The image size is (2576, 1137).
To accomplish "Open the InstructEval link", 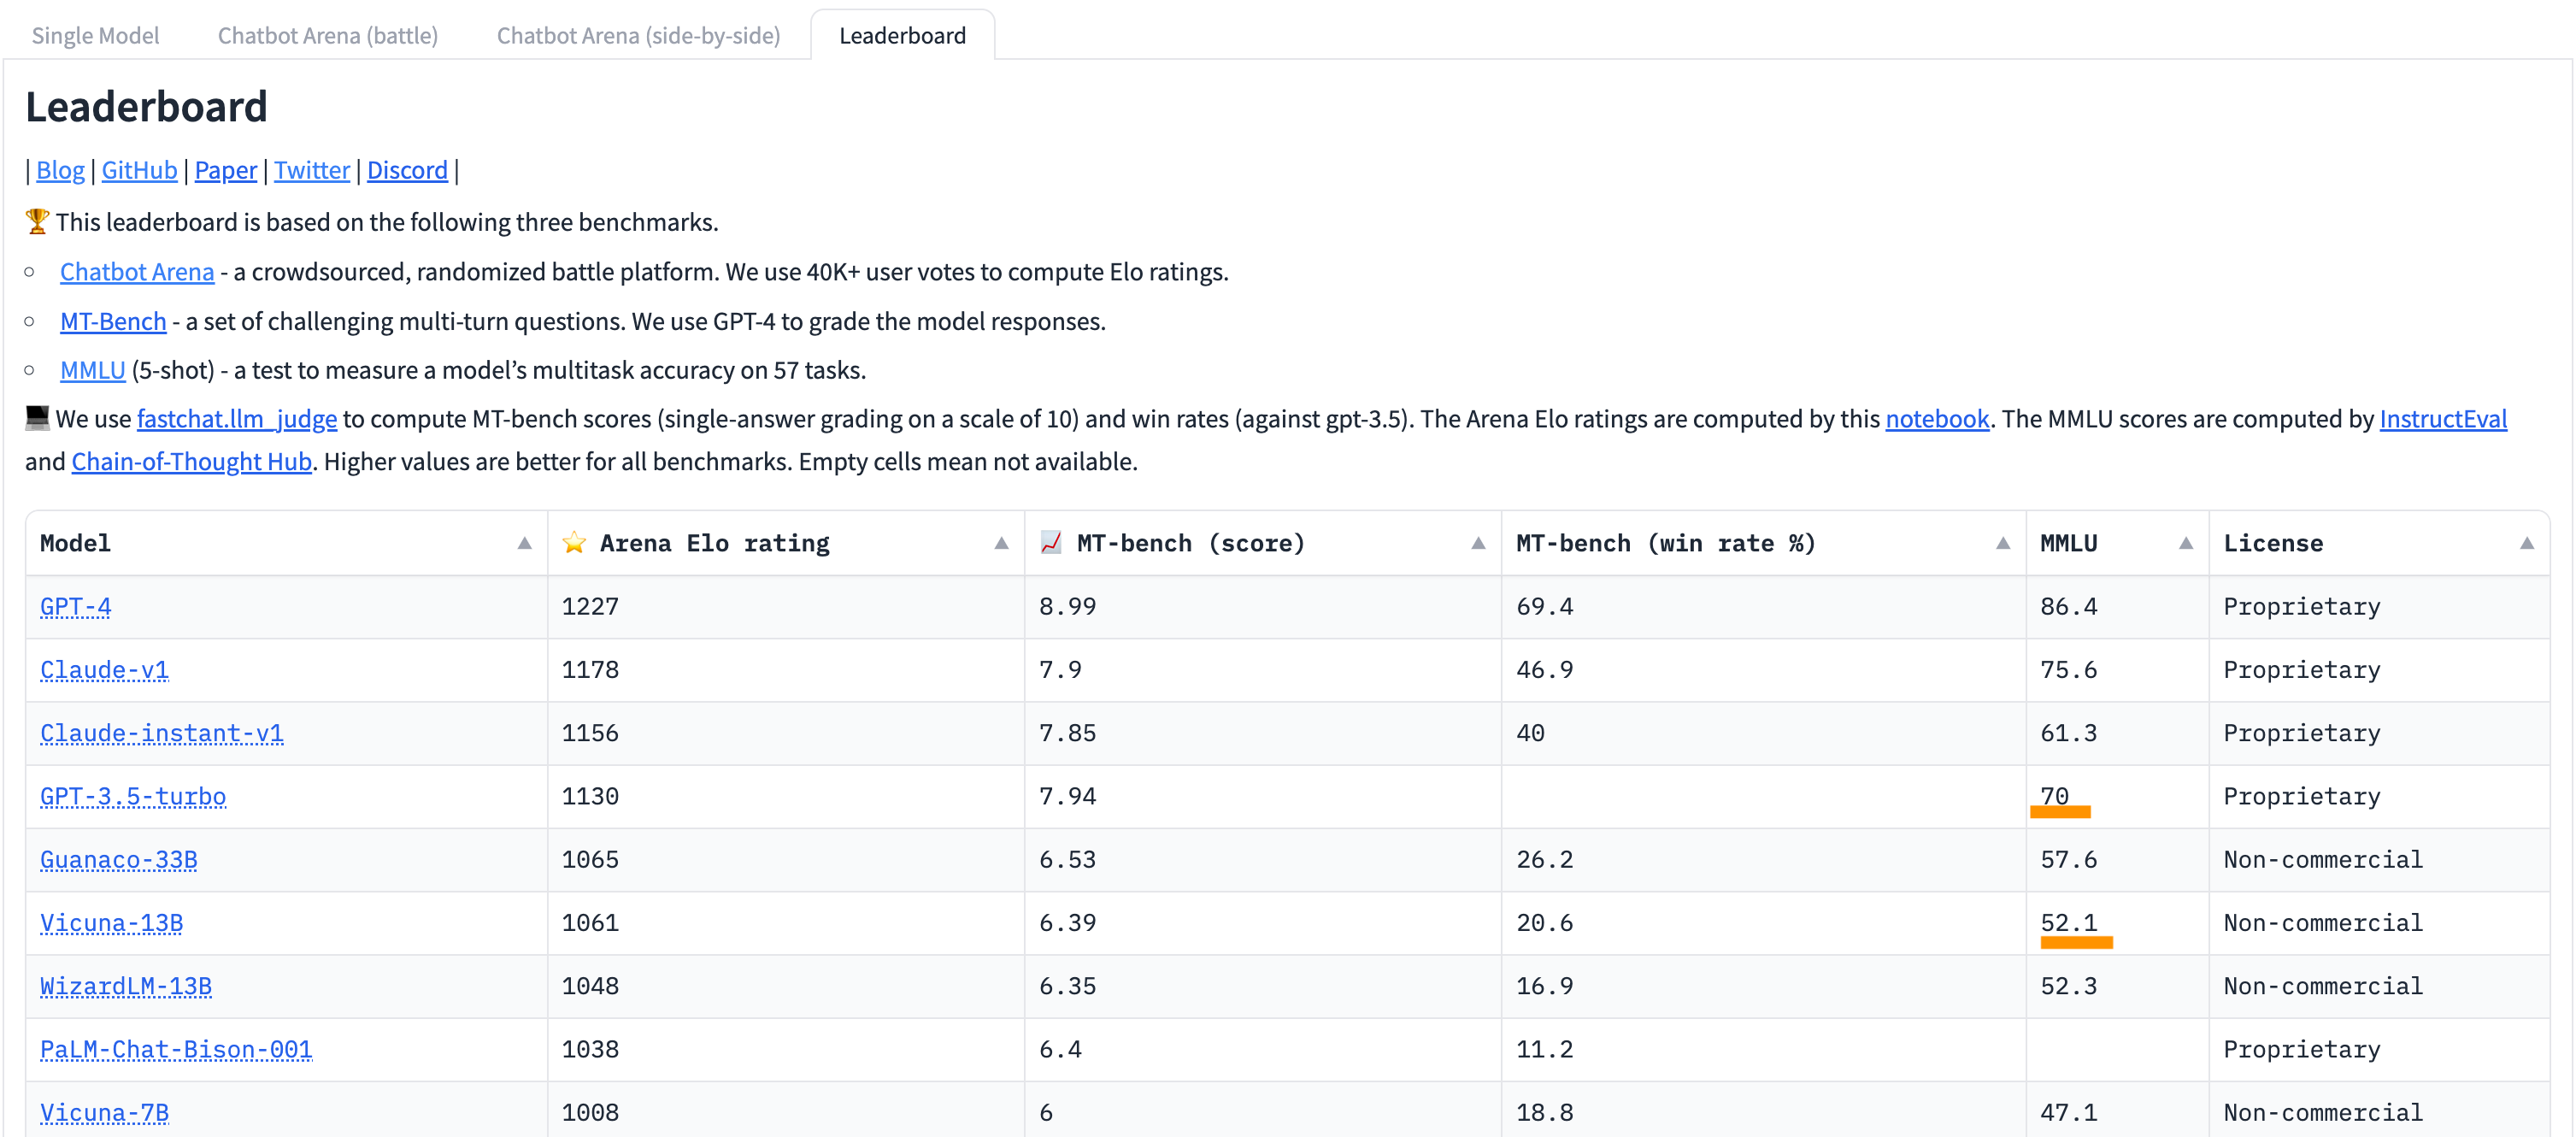I will tap(2443, 419).
